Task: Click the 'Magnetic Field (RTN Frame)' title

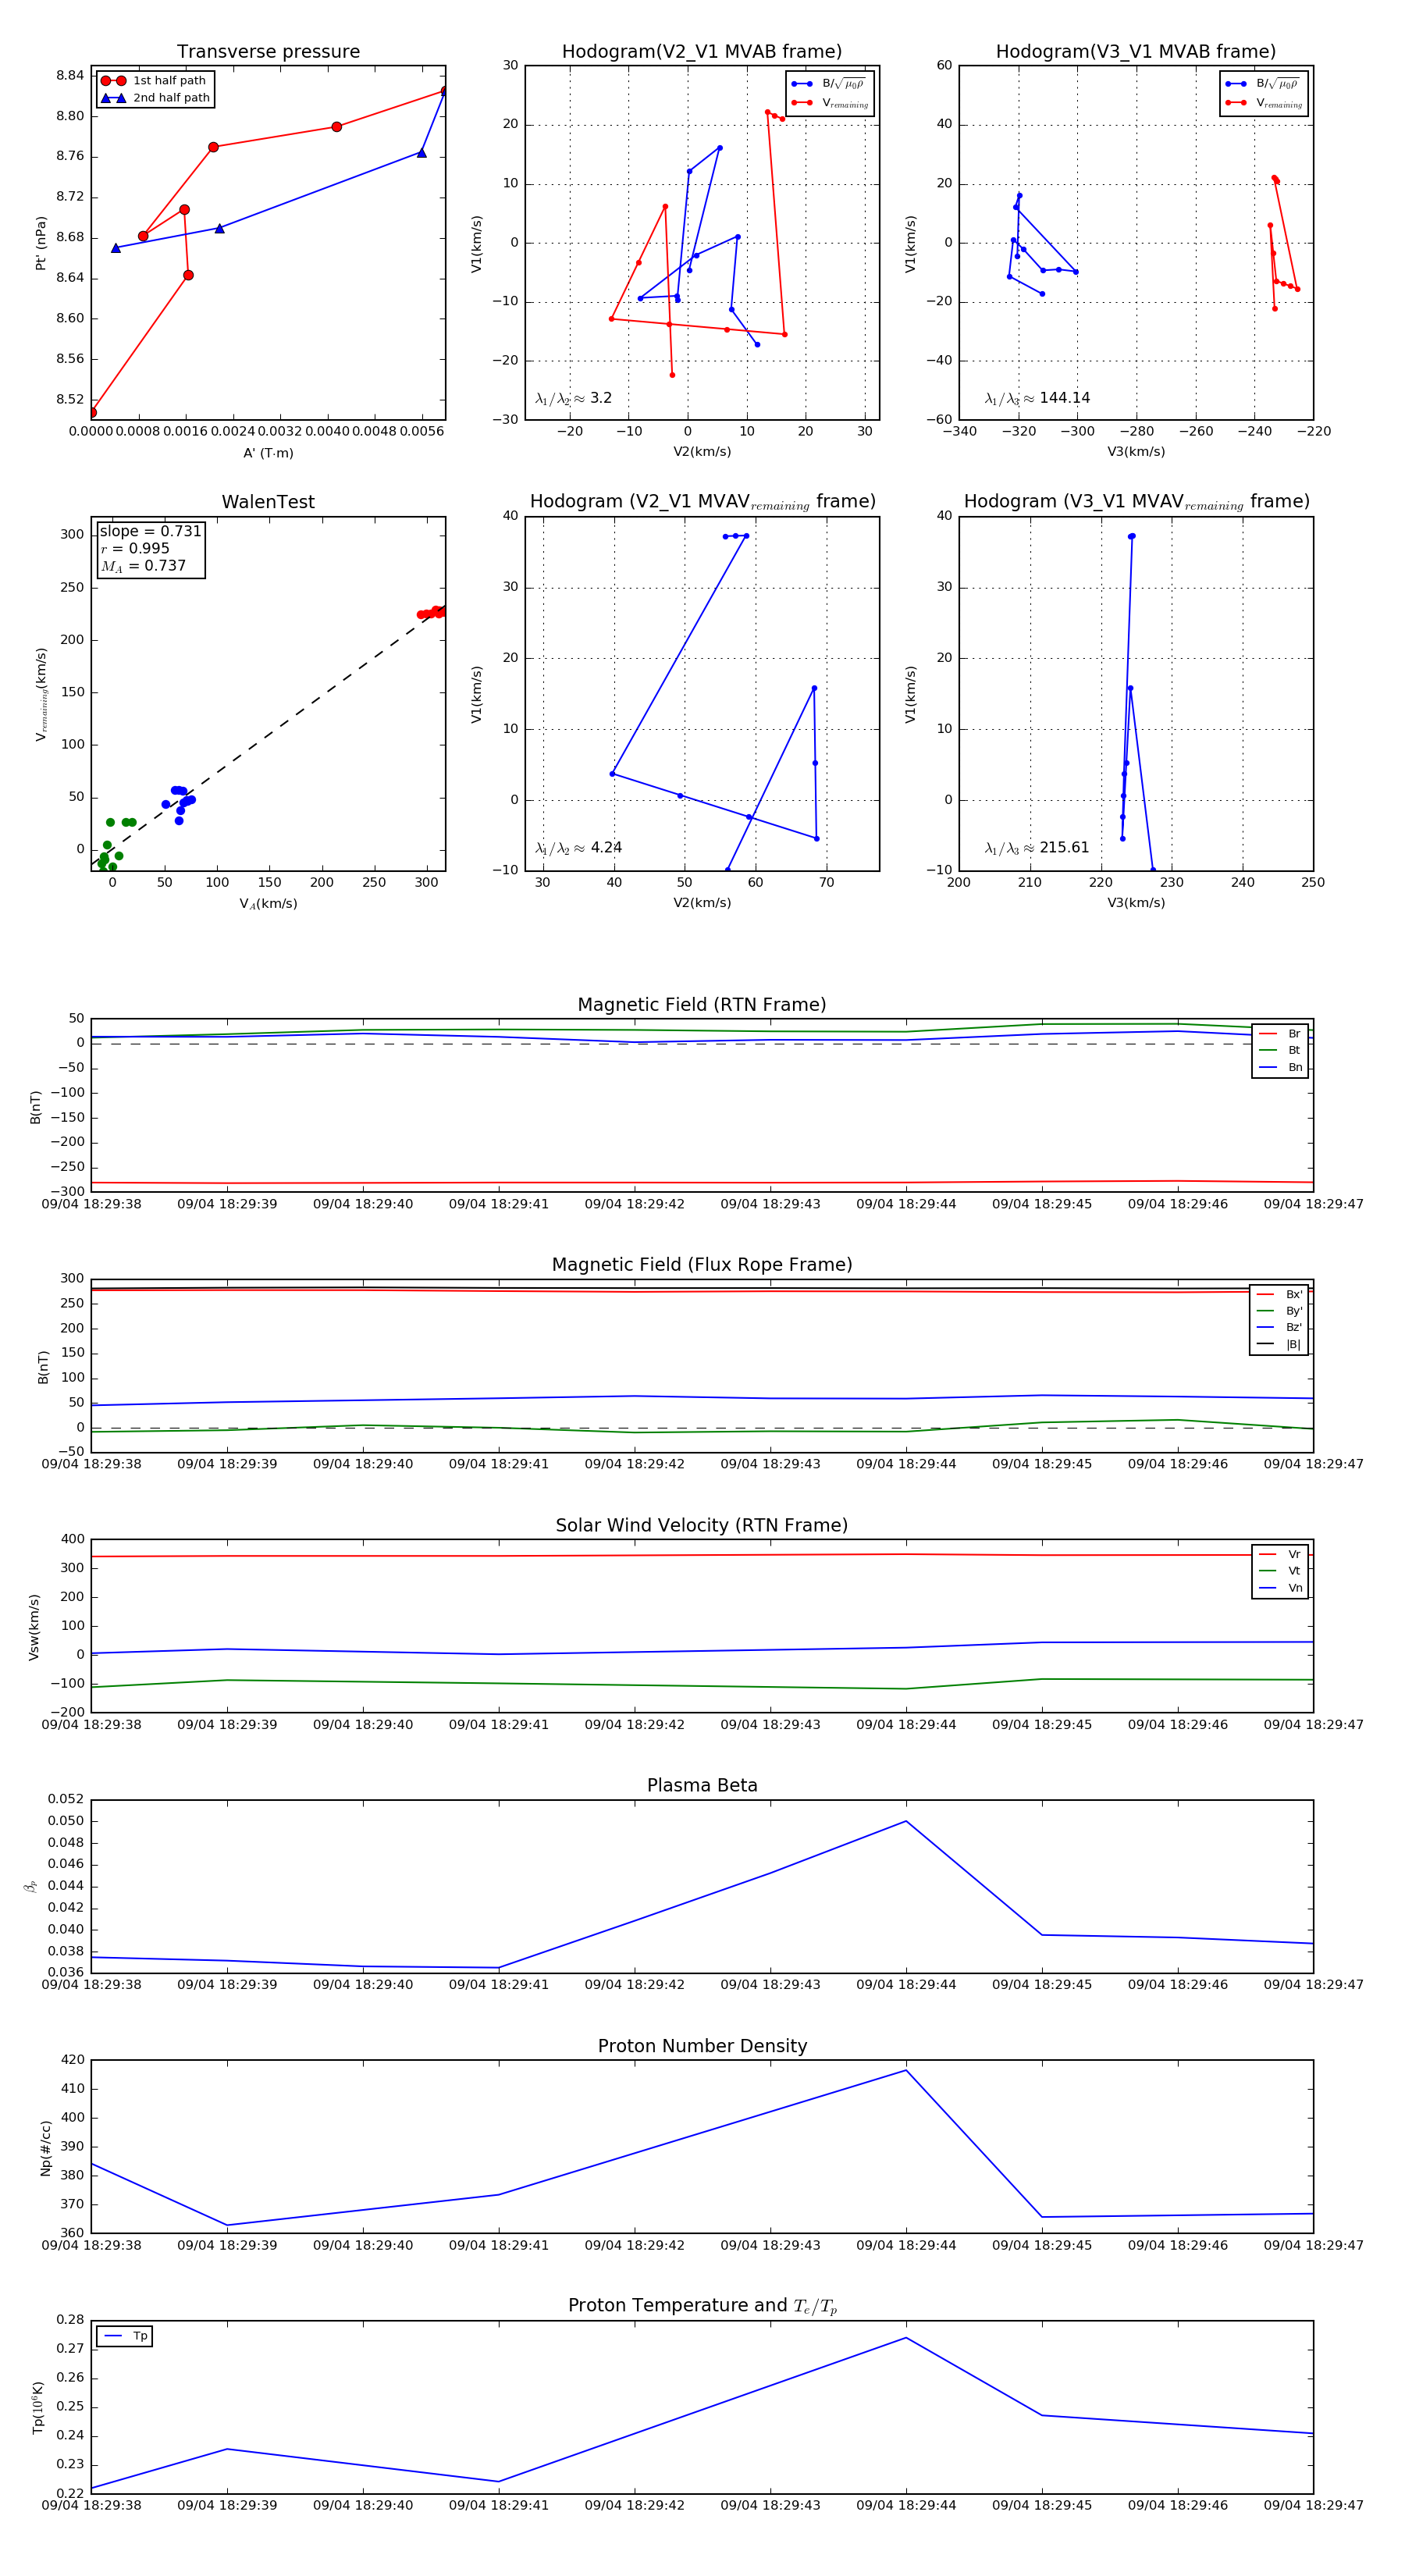Action: (701, 1004)
